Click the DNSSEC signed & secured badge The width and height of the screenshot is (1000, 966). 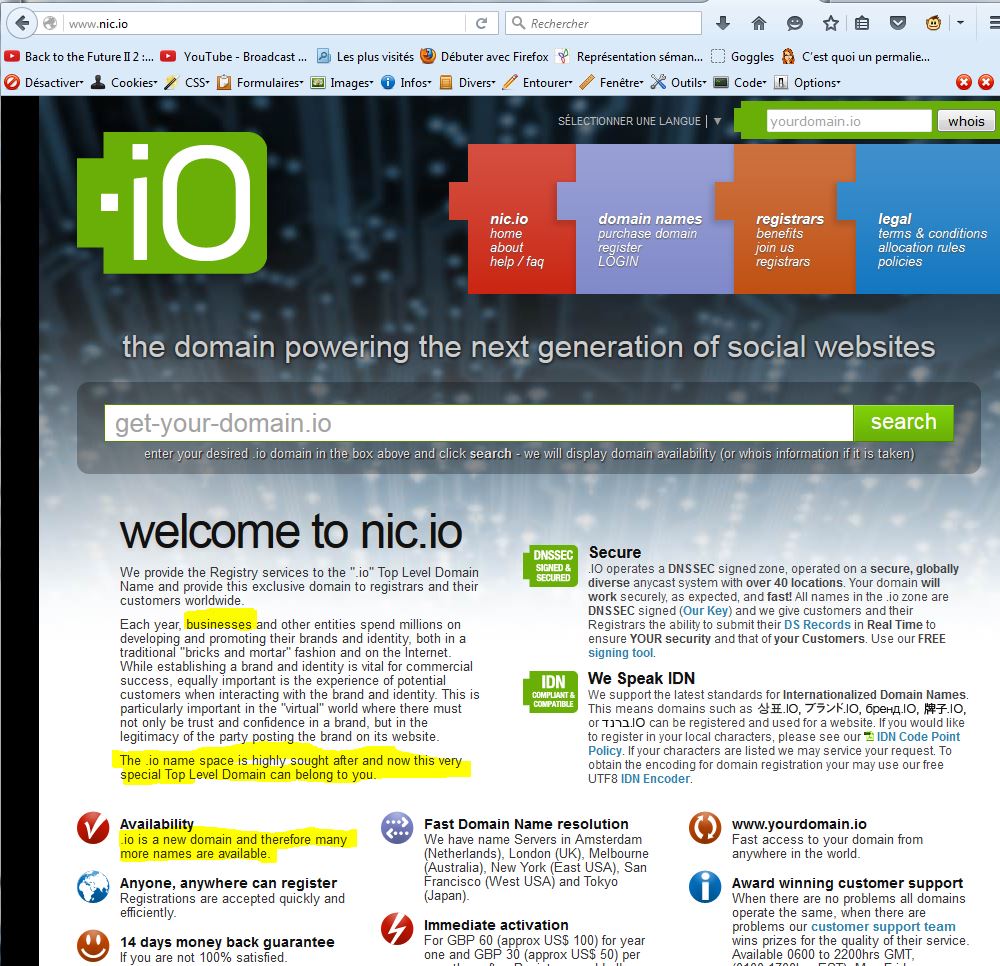(551, 566)
